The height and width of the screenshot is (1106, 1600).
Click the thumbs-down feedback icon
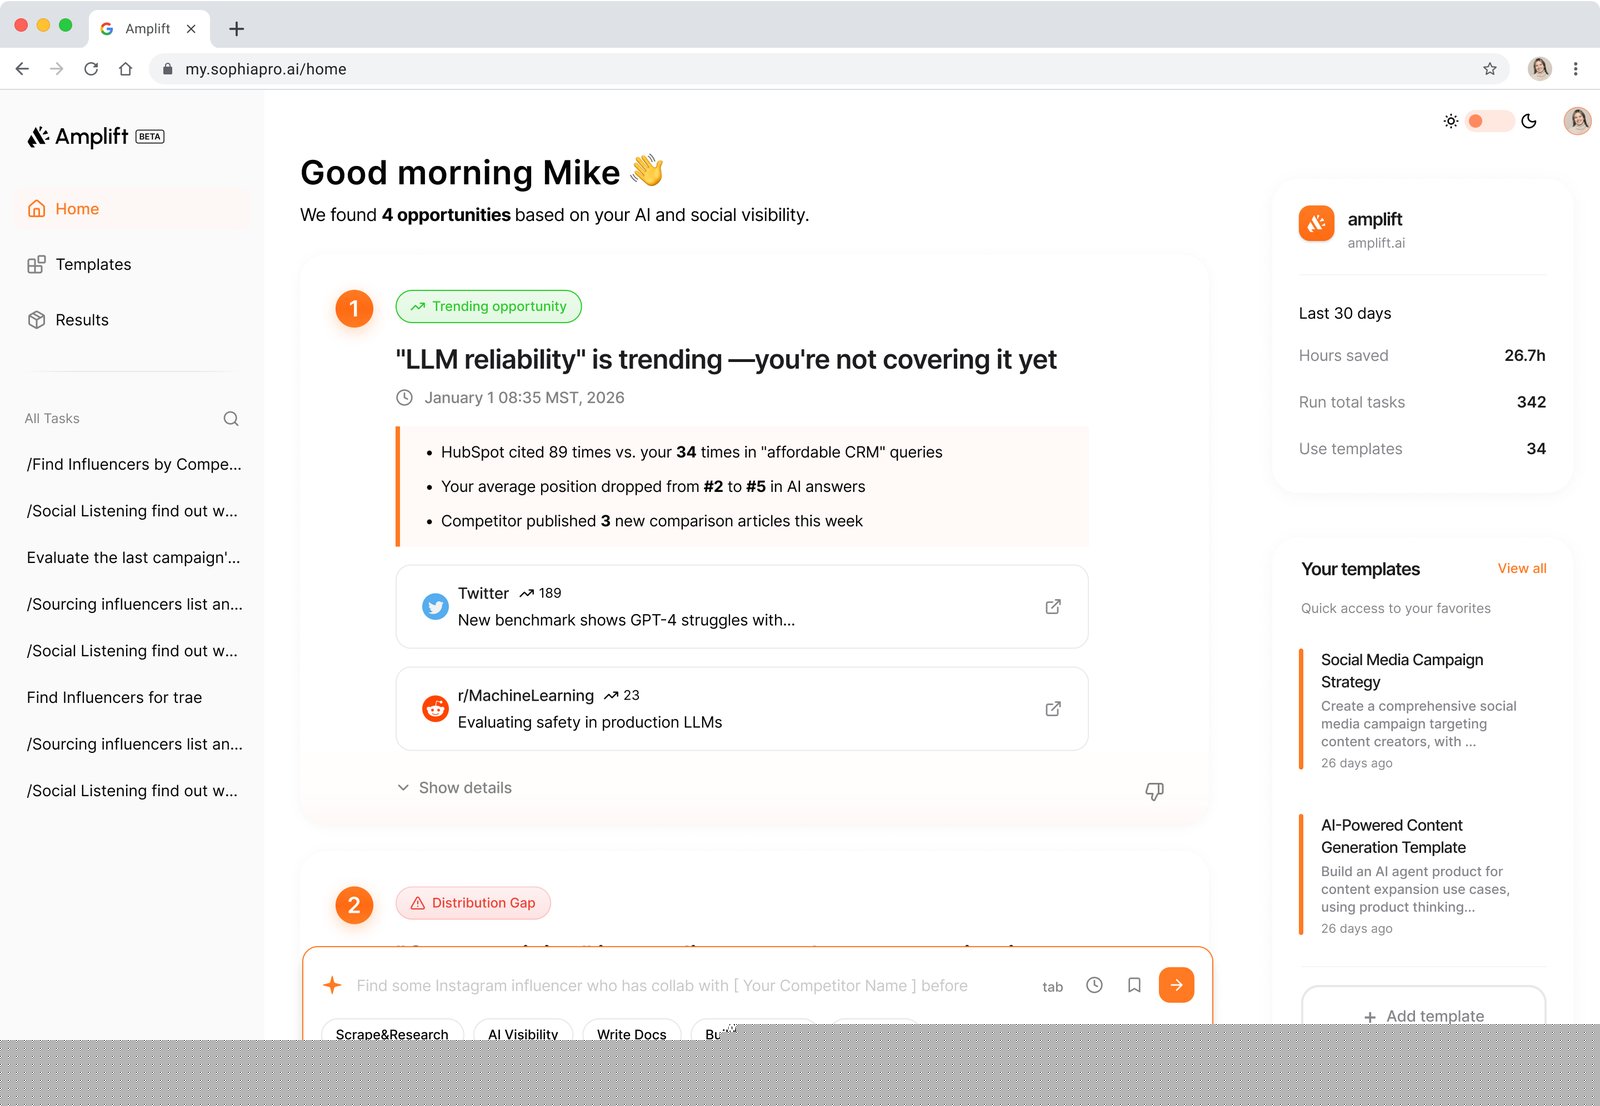coord(1154,791)
